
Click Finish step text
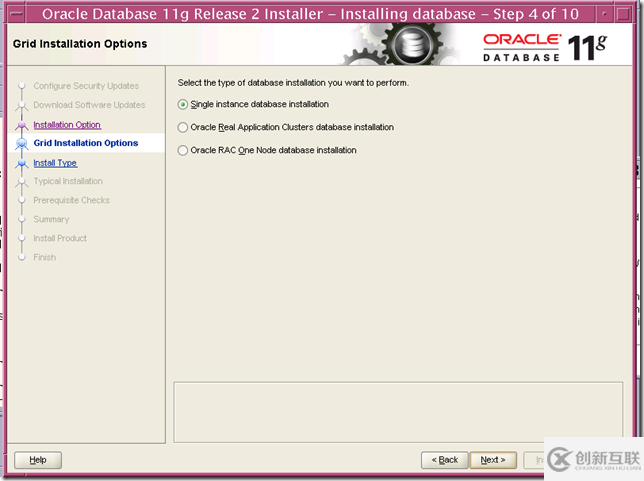[44, 257]
